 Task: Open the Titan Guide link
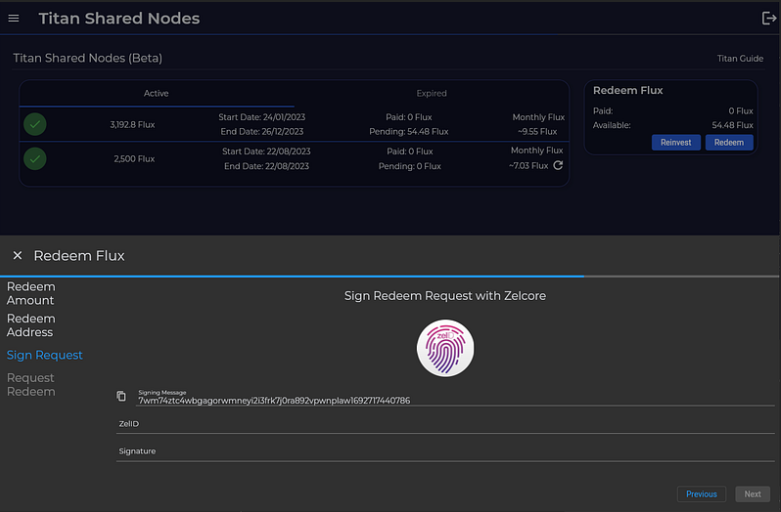(740, 59)
